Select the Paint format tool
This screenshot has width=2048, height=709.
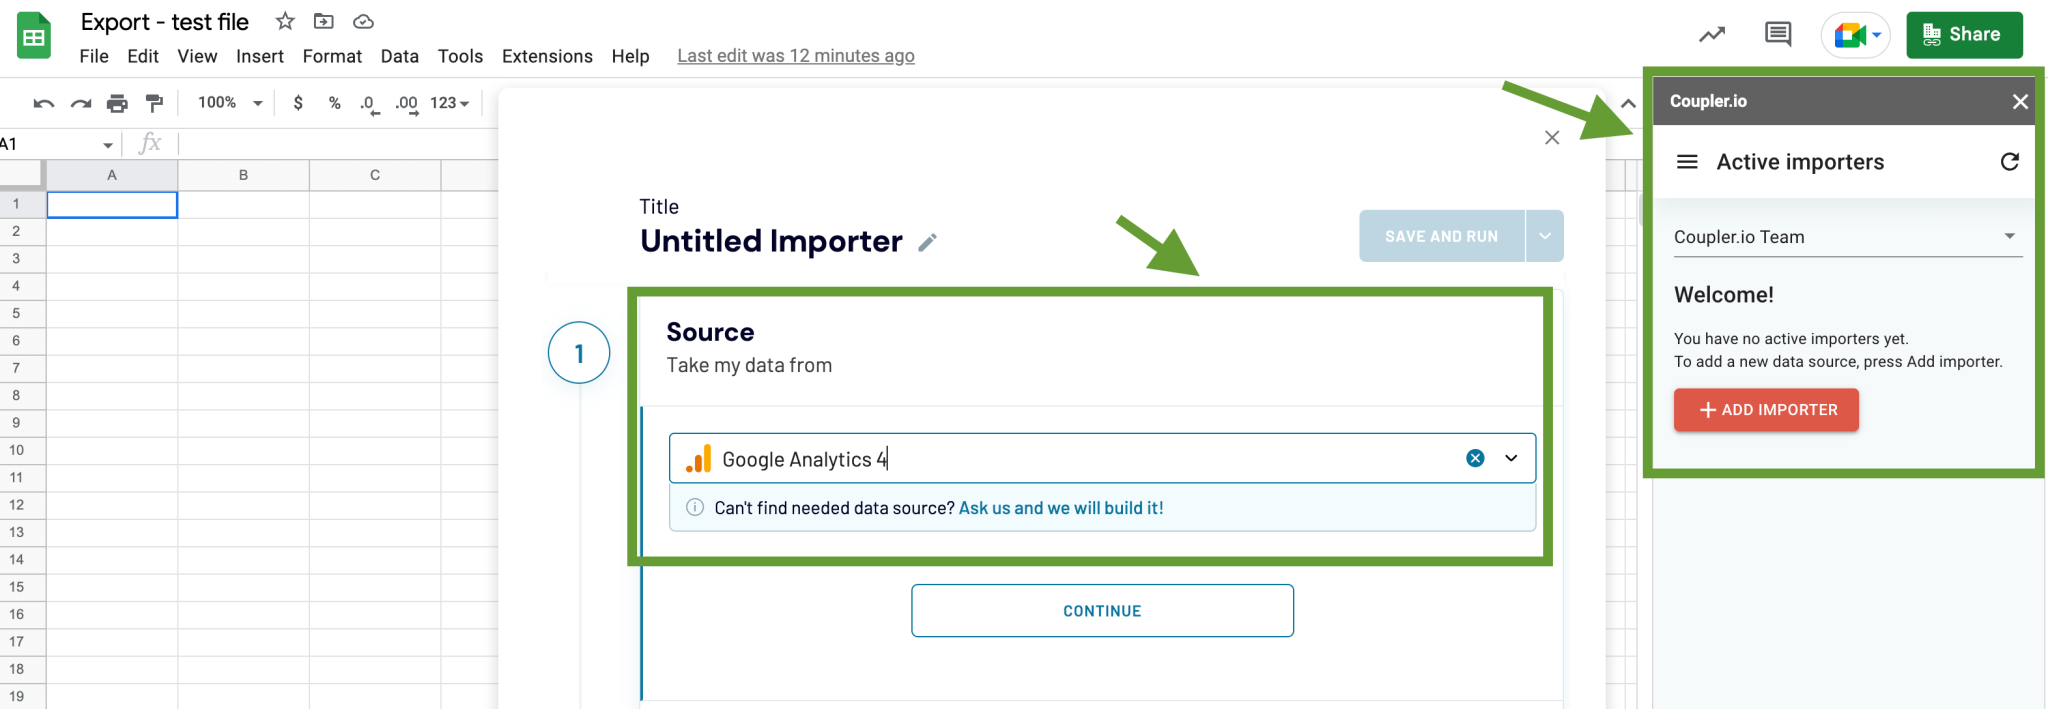click(x=154, y=102)
